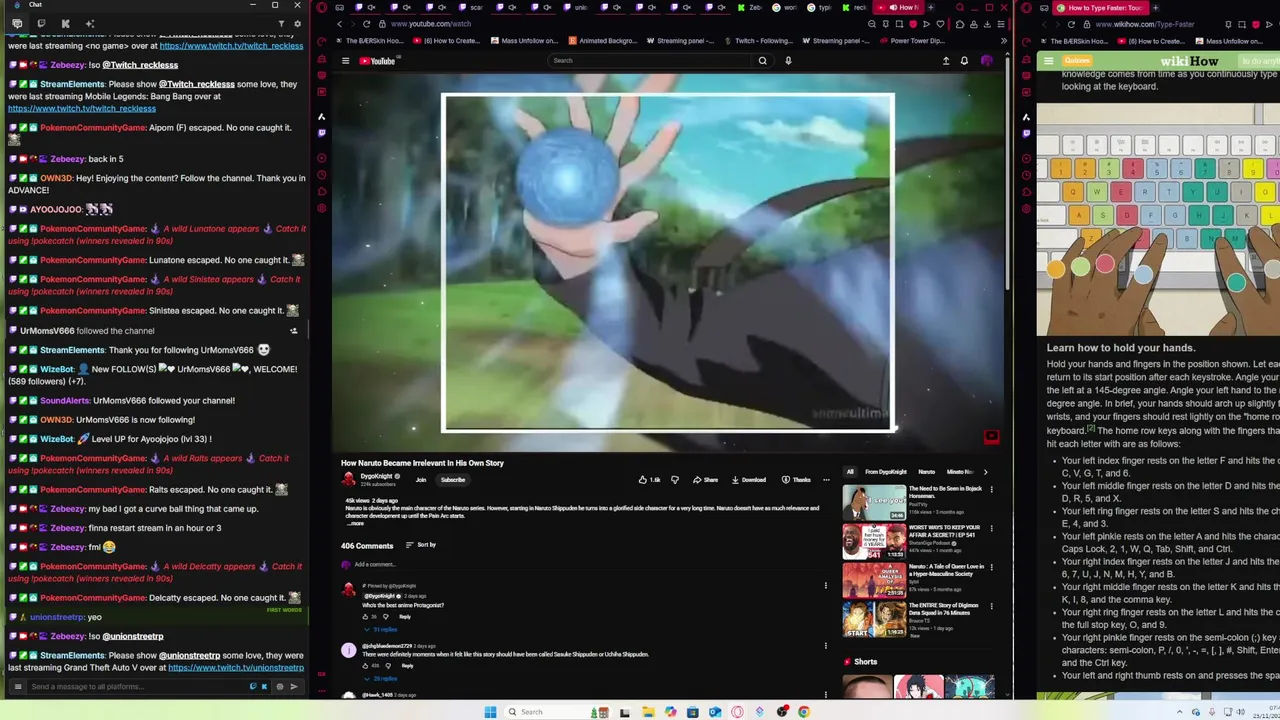Image resolution: width=1280 pixels, height=720 pixels.
Task: Expand 31 replies on pinned comment
Action: 383,629
